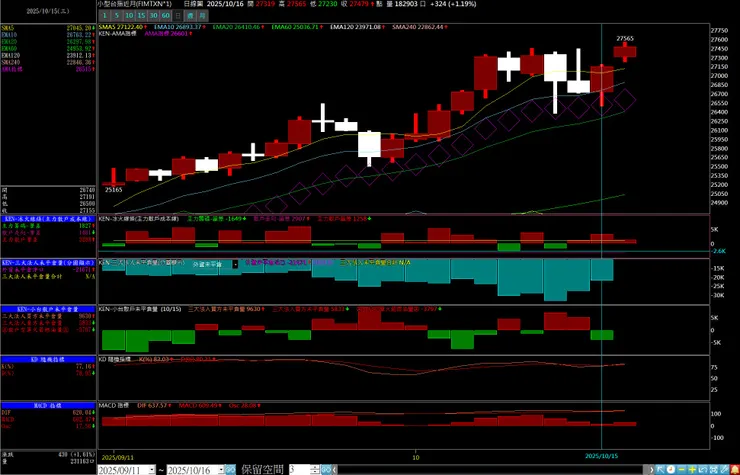Screen dimensions: 740x475
Task: Click the red alert bell icon
Action: (x=735, y=470)
